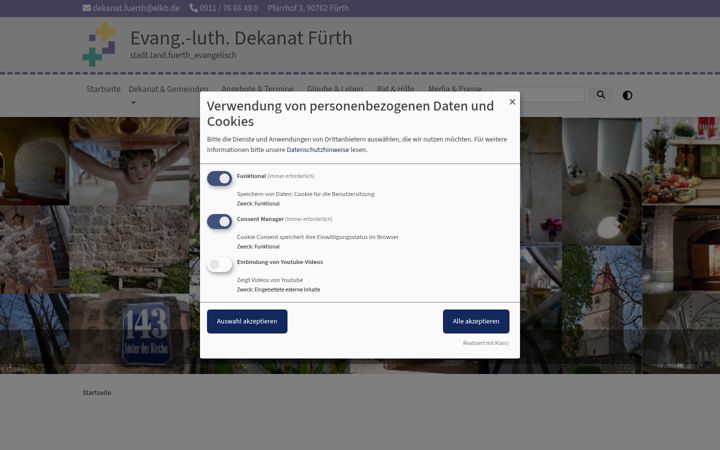This screenshot has height=450, width=720.
Task: Toggle the contrast mode icon
Action: click(x=627, y=95)
